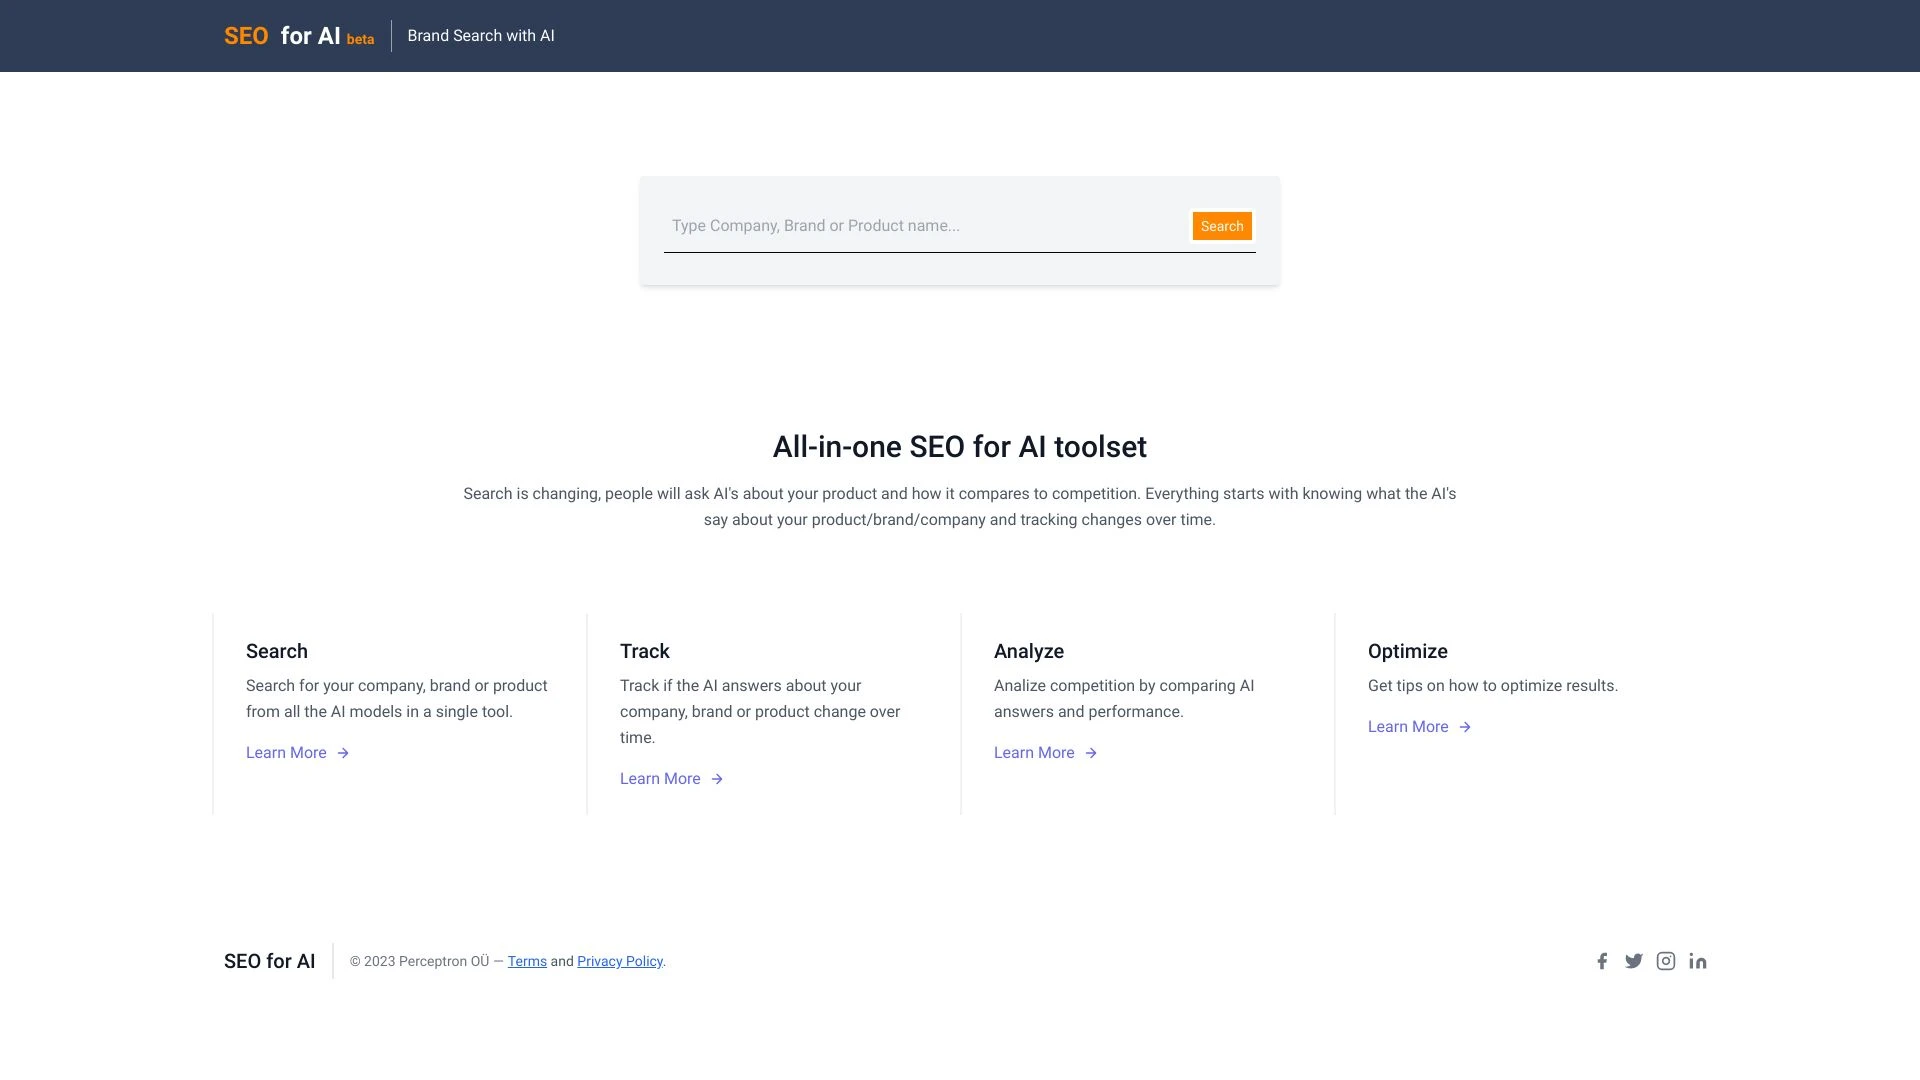1920x1080 pixels.
Task: Click SEO for AI text in the footer
Action: [268, 961]
